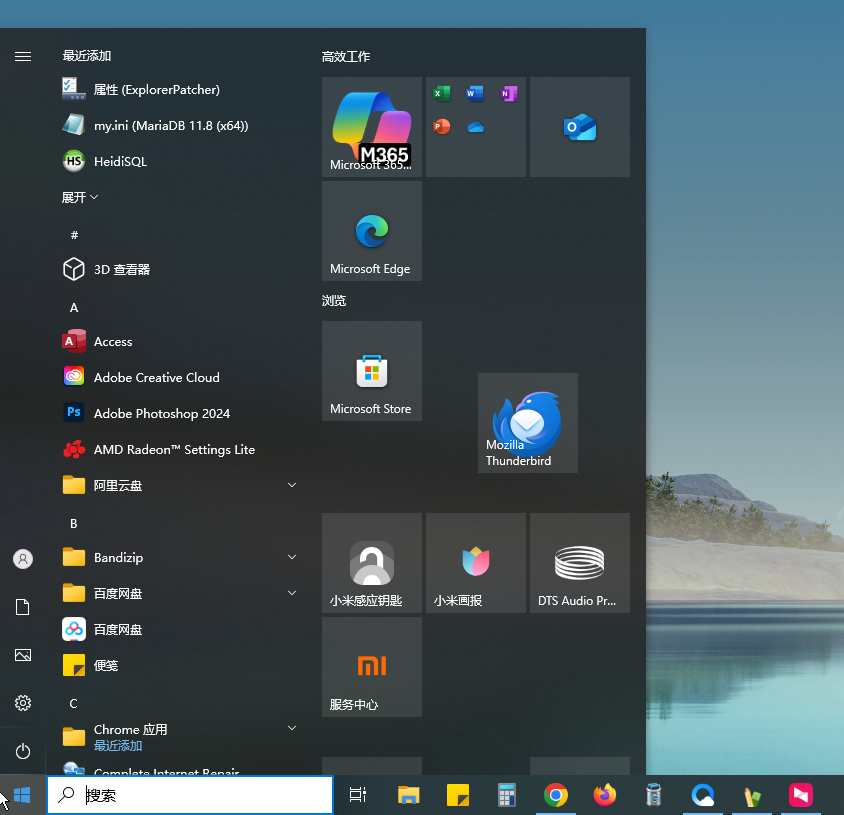The height and width of the screenshot is (815, 844).
Task: Launch Excel from the Office tile group
Action: pos(442,94)
